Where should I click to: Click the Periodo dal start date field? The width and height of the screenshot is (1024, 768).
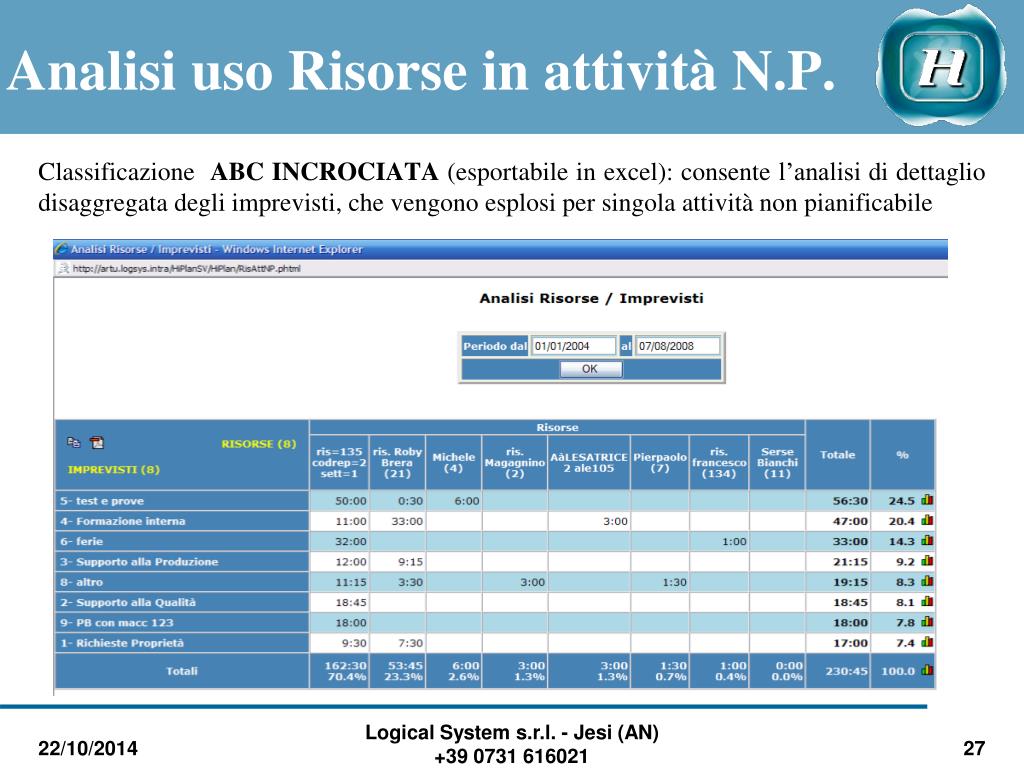pyautogui.click(x=573, y=346)
